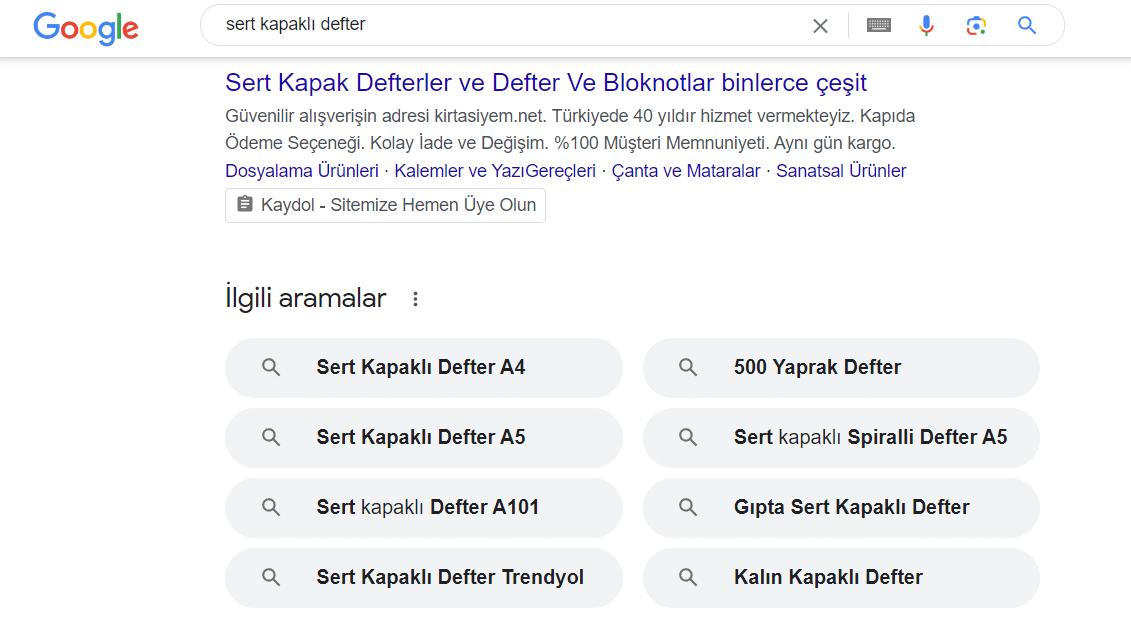The height and width of the screenshot is (637, 1131).
Task: Click inside the search input field
Action: click(500, 25)
